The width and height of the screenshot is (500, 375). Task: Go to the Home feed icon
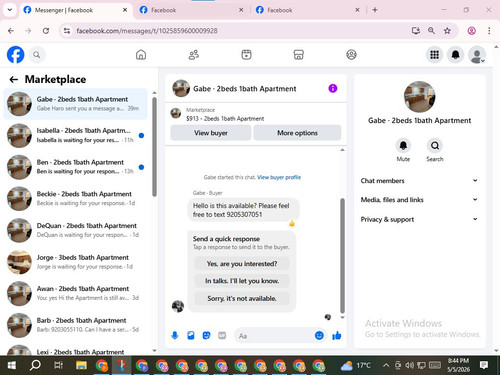click(x=141, y=55)
